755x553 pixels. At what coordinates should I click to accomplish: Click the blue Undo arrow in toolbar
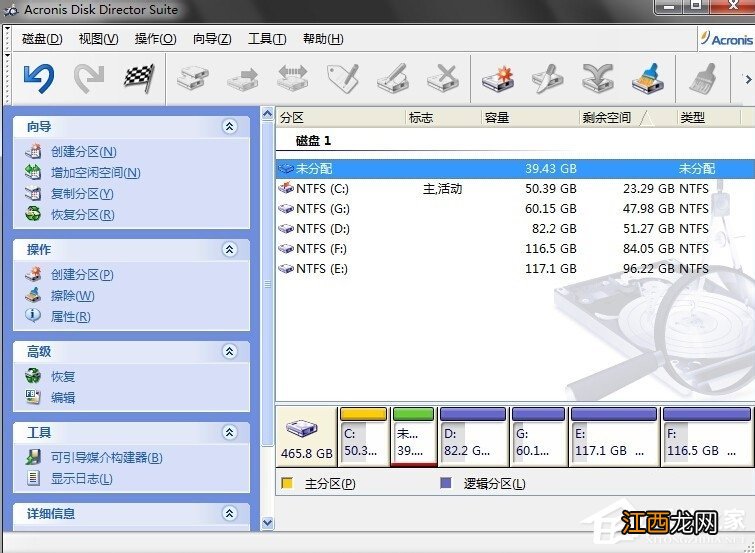[39, 79]
